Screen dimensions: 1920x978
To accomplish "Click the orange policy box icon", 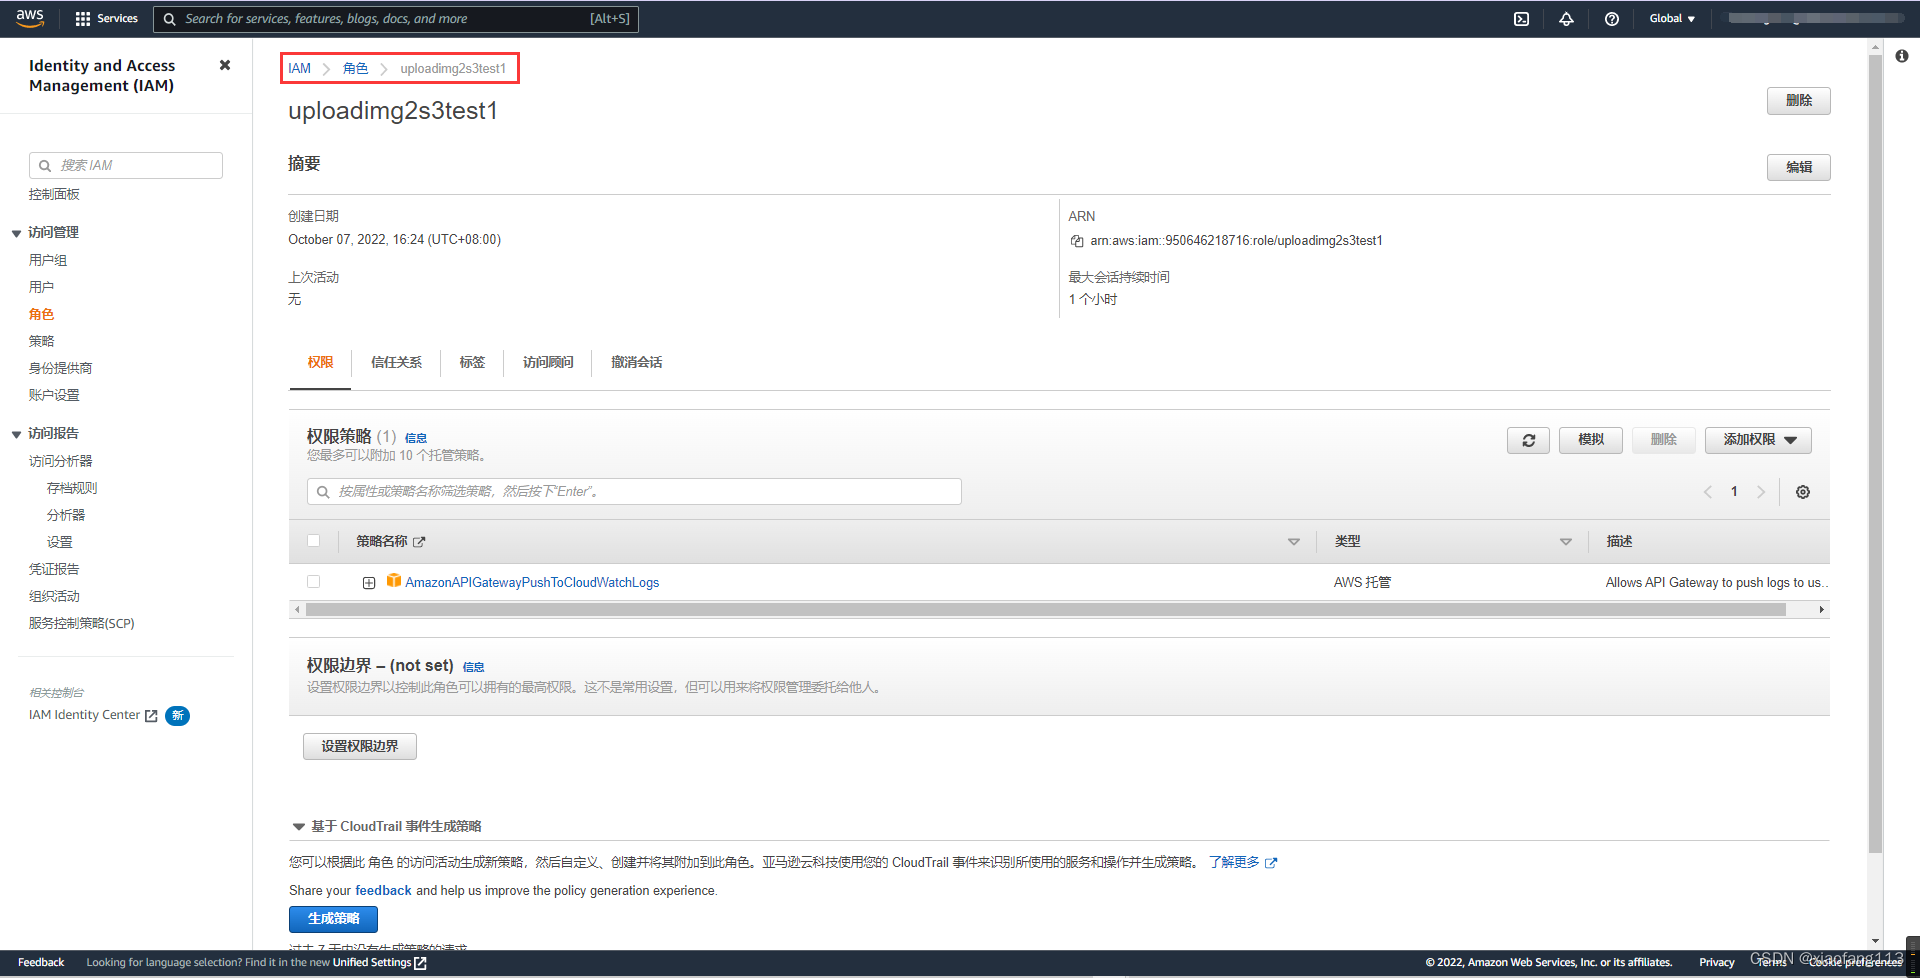I will click(x=394, y=581).
